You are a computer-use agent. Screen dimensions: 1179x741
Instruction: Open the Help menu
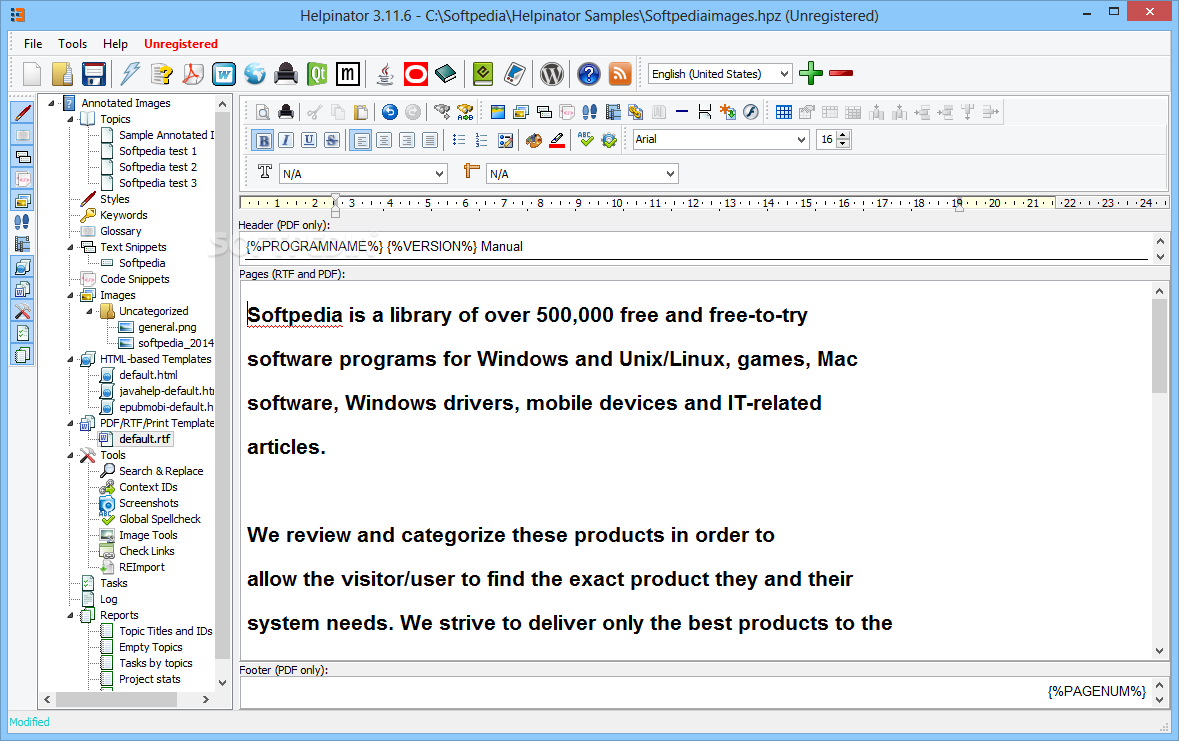tap(115, 44)
